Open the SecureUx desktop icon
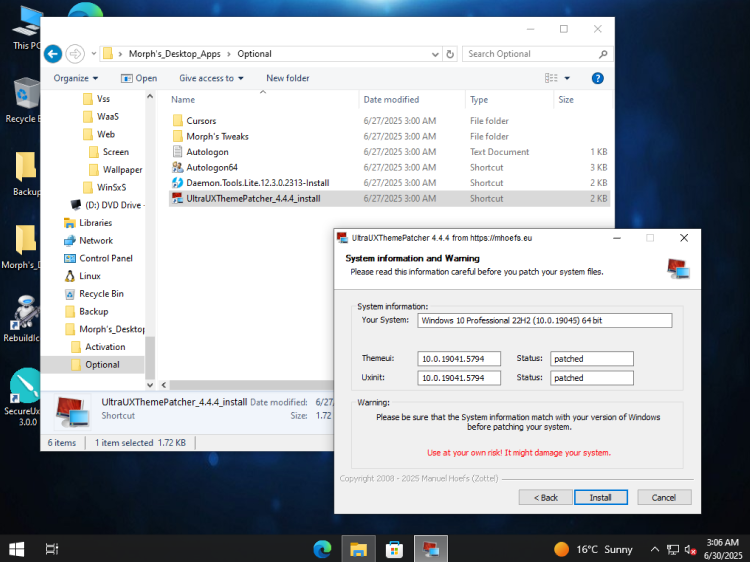The width and height of the screenshot is (750, 562). point(23,397)
